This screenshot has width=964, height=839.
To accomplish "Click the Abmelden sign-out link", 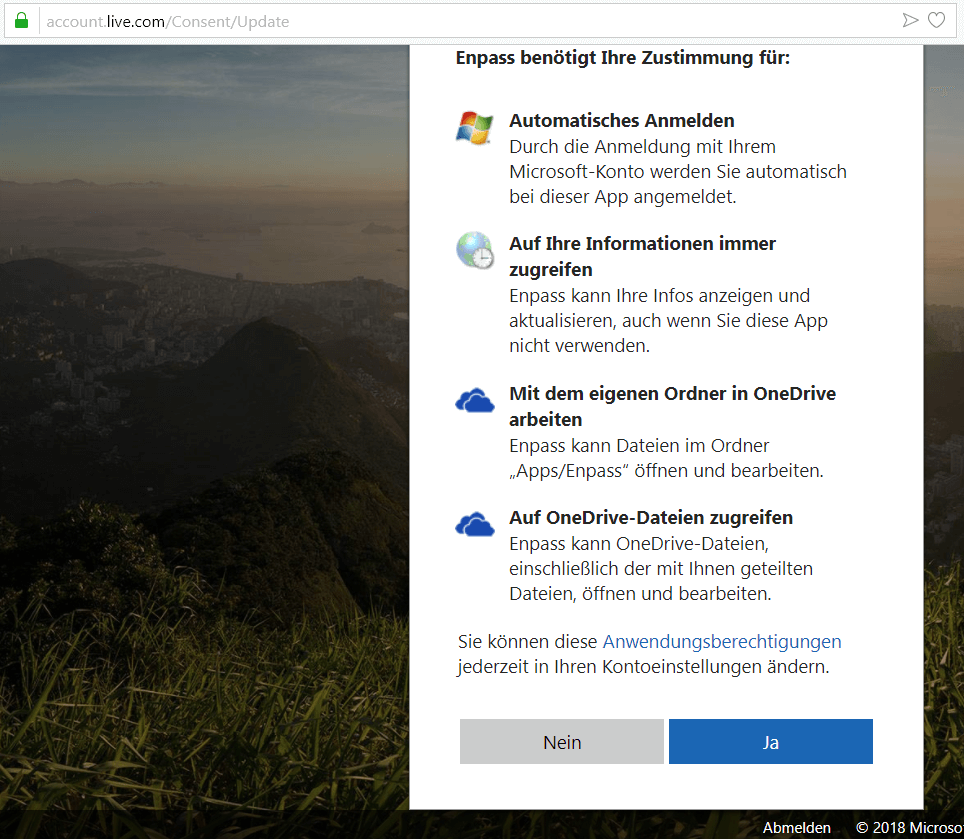I will click(x=797, y=828).
